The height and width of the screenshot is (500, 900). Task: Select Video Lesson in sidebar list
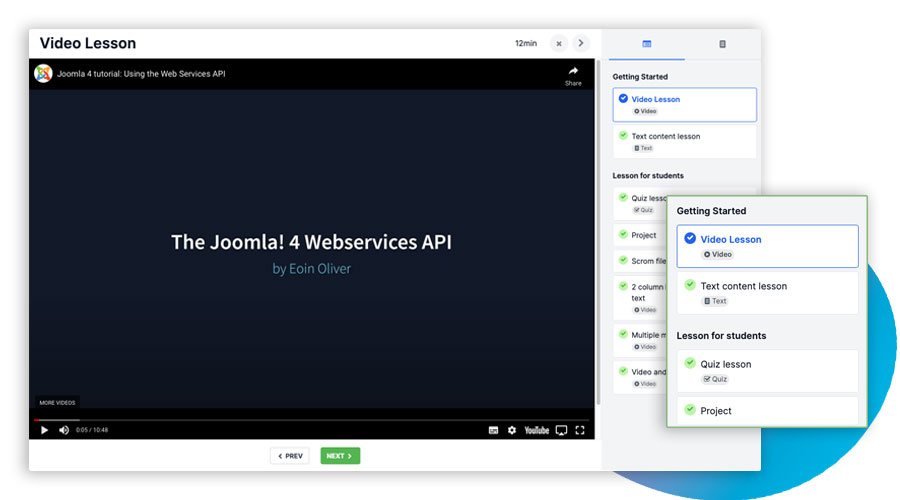(684, 104)
